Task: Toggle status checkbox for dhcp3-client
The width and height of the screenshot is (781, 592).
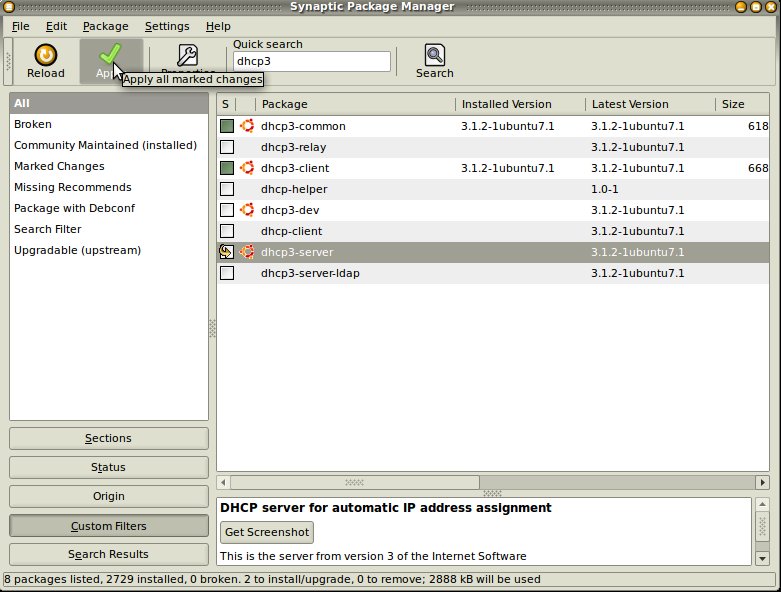Action: (227, 168)
